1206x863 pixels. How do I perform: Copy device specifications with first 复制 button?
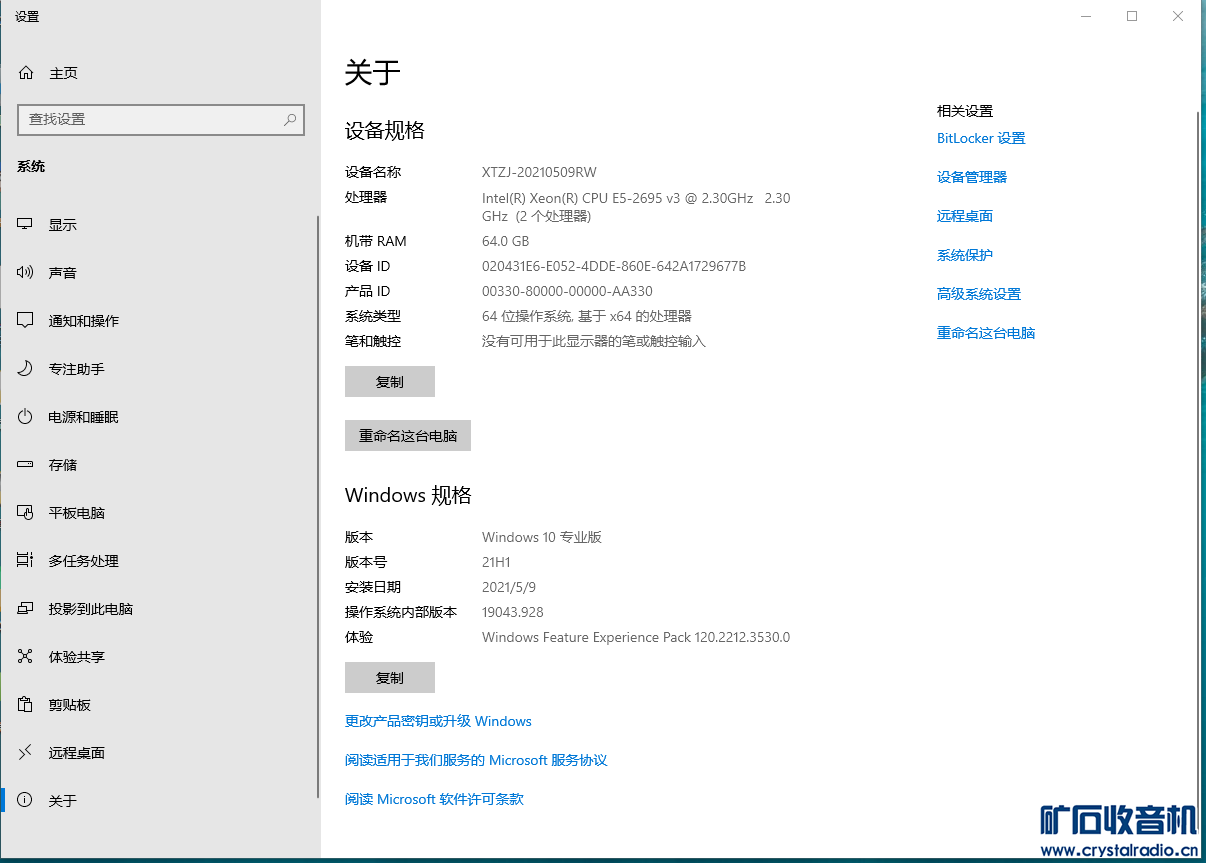pyautogui.click(x=389, y=382)
